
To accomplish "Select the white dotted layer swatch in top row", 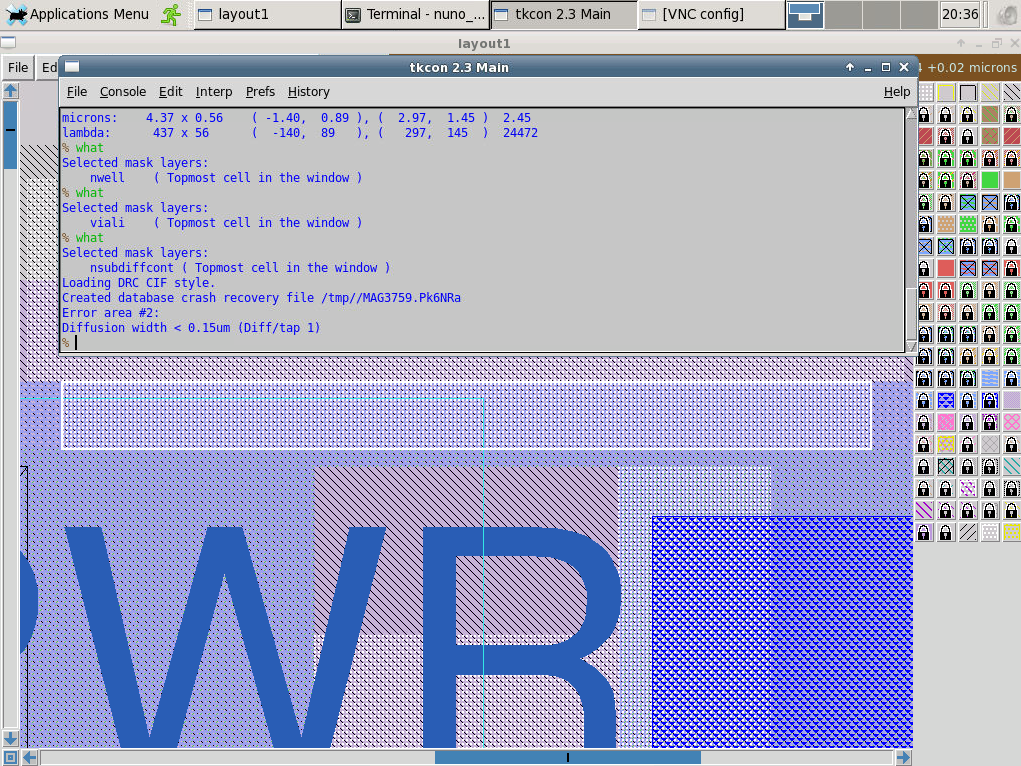I will click(925, 92).
